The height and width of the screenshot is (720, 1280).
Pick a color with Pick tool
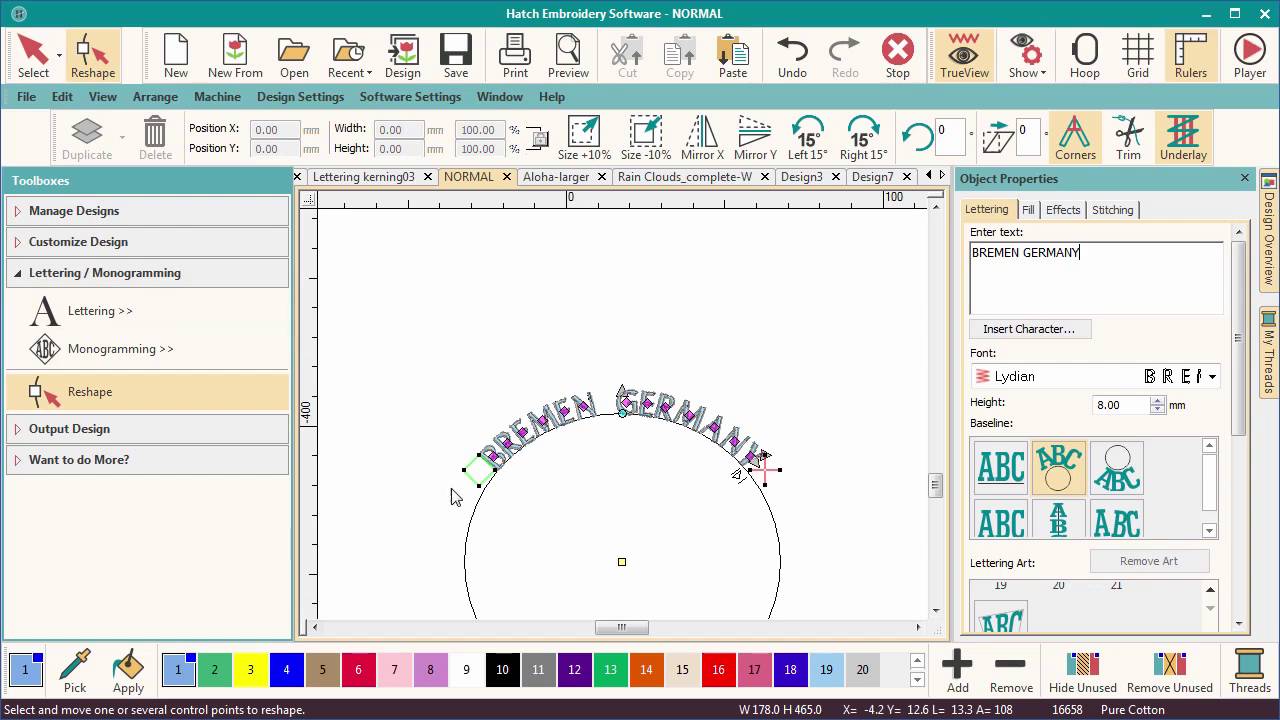click(75, 670)
